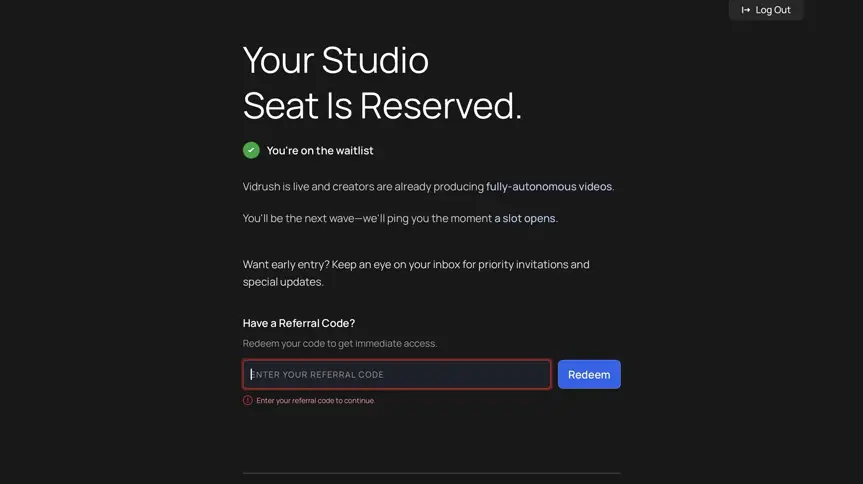Click the "Enter your referral code to continue" error

pyautogui.click(x=315, y=400)
